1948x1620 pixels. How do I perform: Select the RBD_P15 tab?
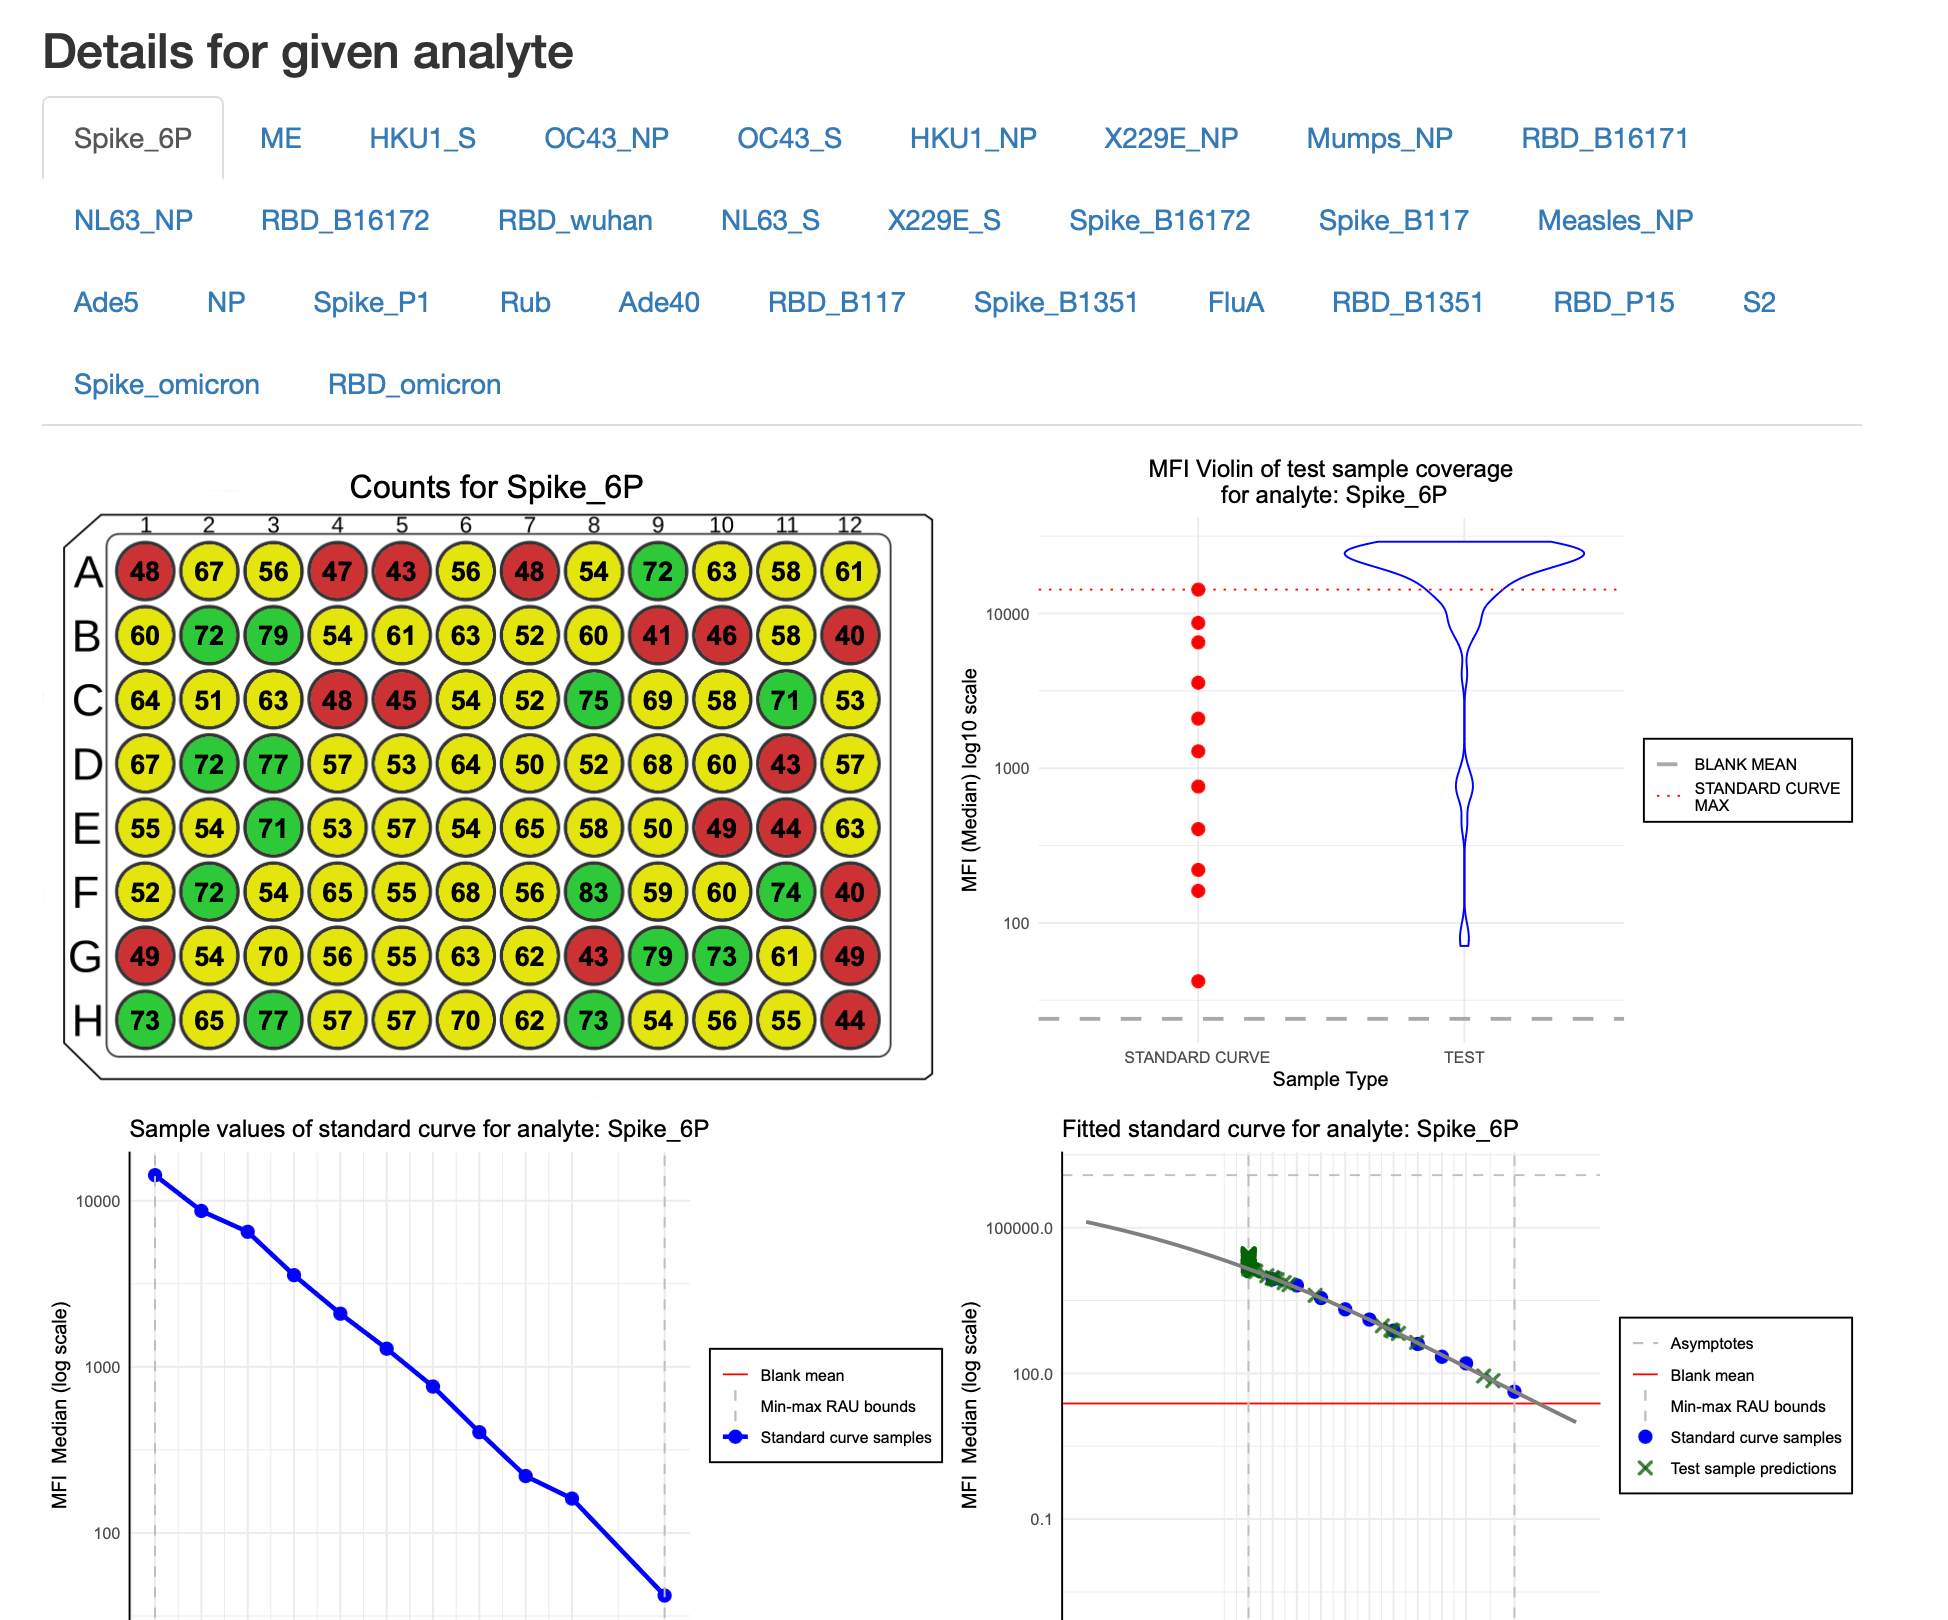point(1614,302)
